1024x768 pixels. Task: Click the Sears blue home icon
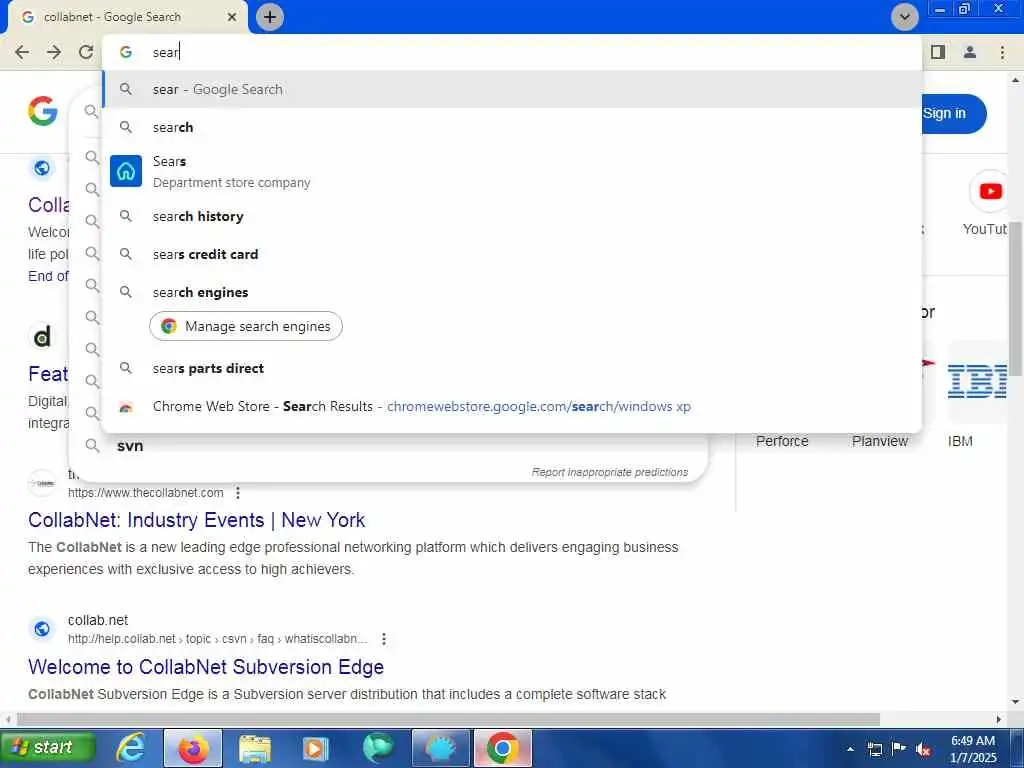[126, 171]
